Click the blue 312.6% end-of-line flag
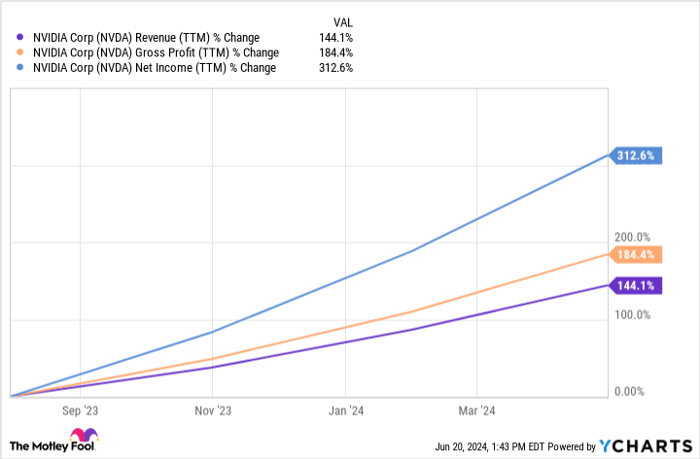This screenshot has width=700, height=459. [x=635, y=155]
